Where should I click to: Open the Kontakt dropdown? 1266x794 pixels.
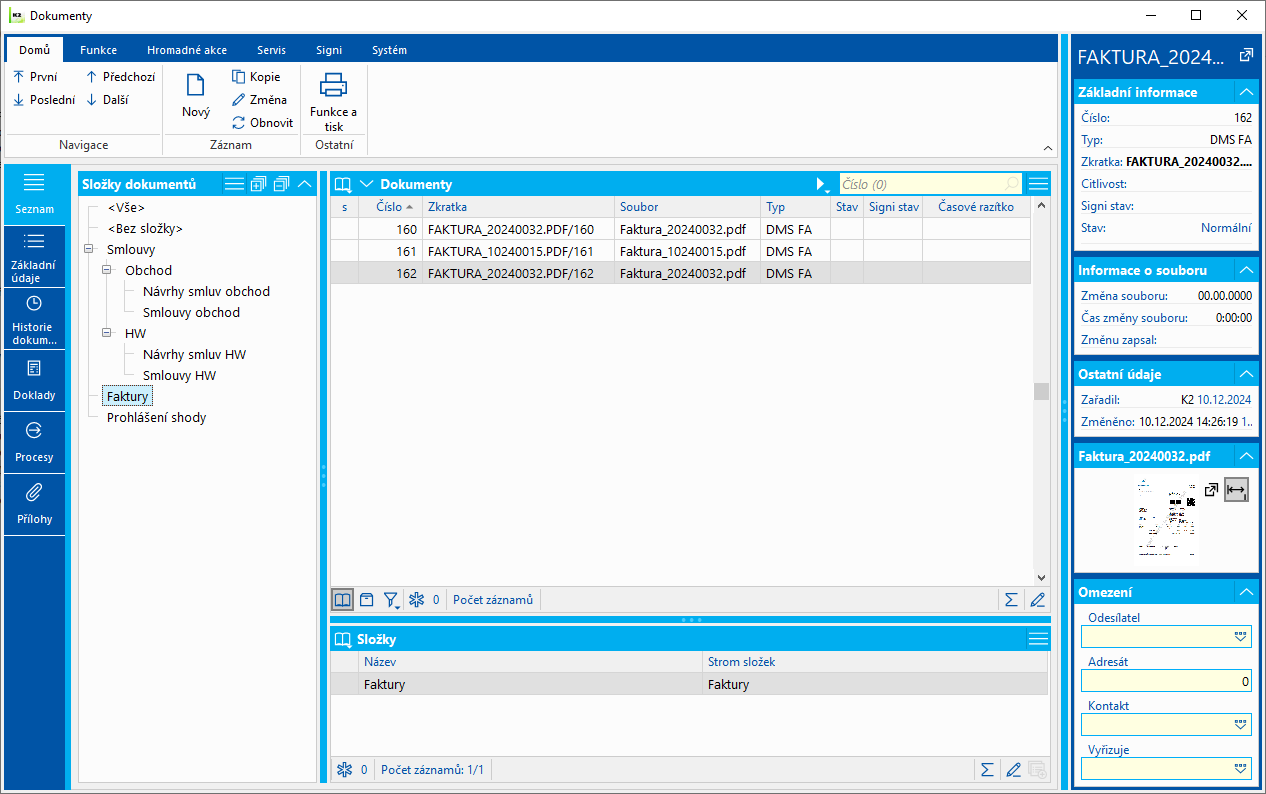(x=1241, y=725)
